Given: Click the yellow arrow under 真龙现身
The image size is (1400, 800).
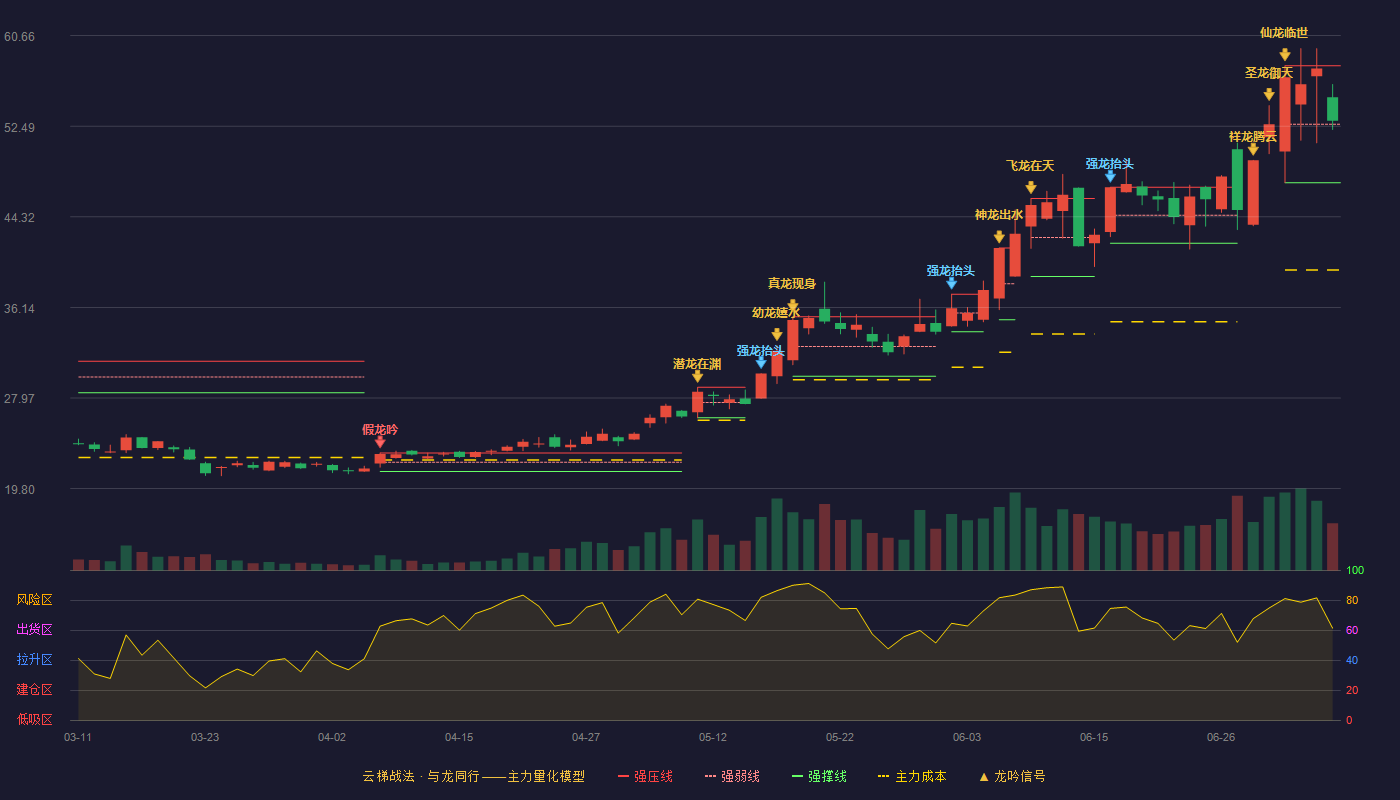Looking at the screenshot, I should pyautogui.click(x=793, y=305).
